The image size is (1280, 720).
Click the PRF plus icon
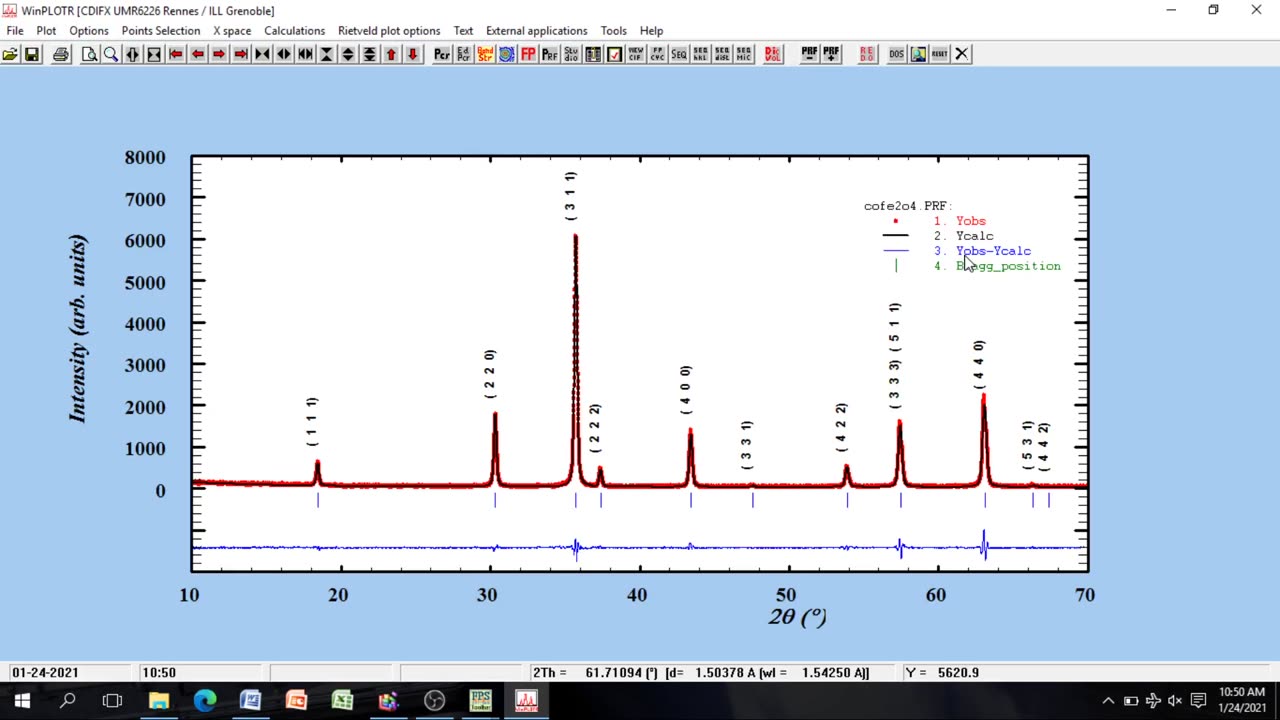tap(831, 54)
